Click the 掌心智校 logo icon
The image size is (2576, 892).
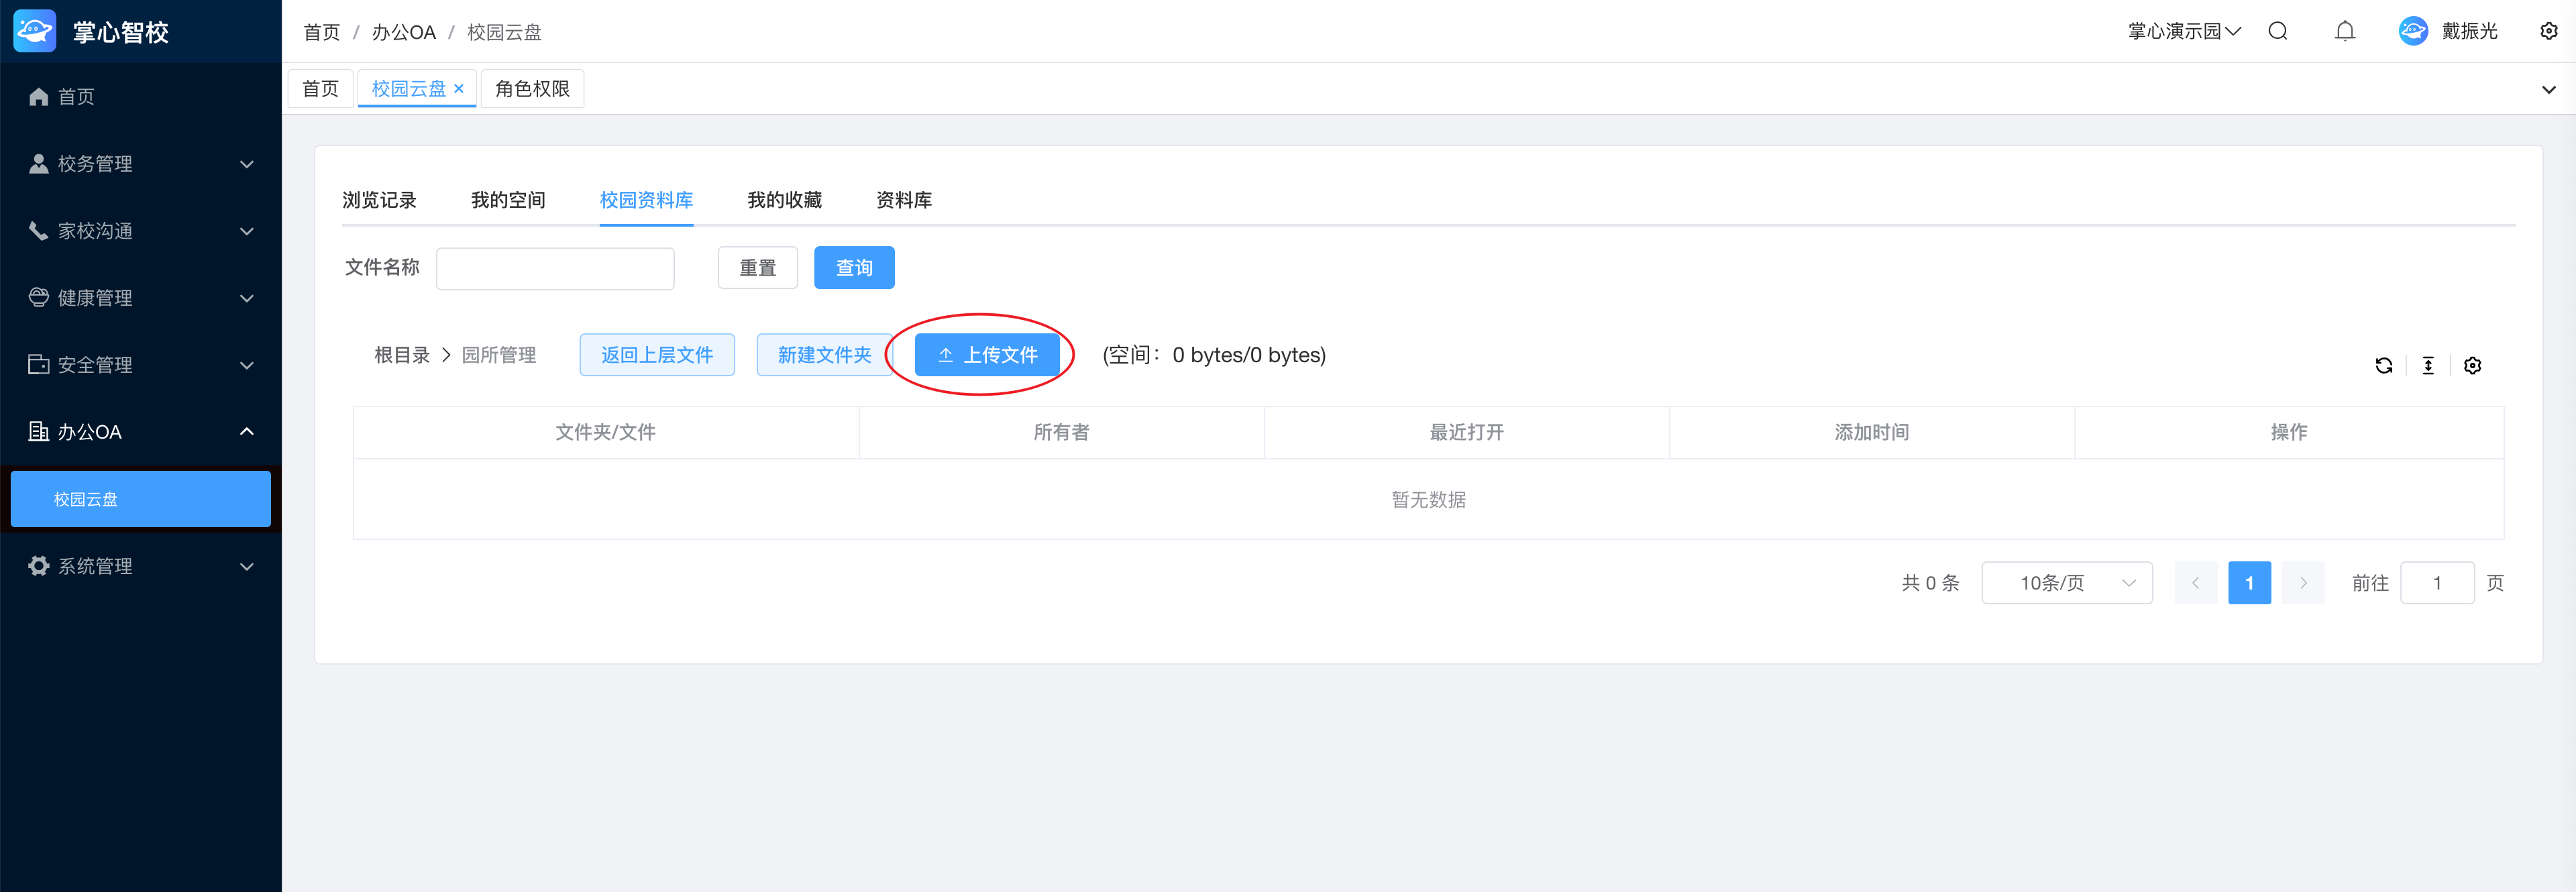(35, 31)
